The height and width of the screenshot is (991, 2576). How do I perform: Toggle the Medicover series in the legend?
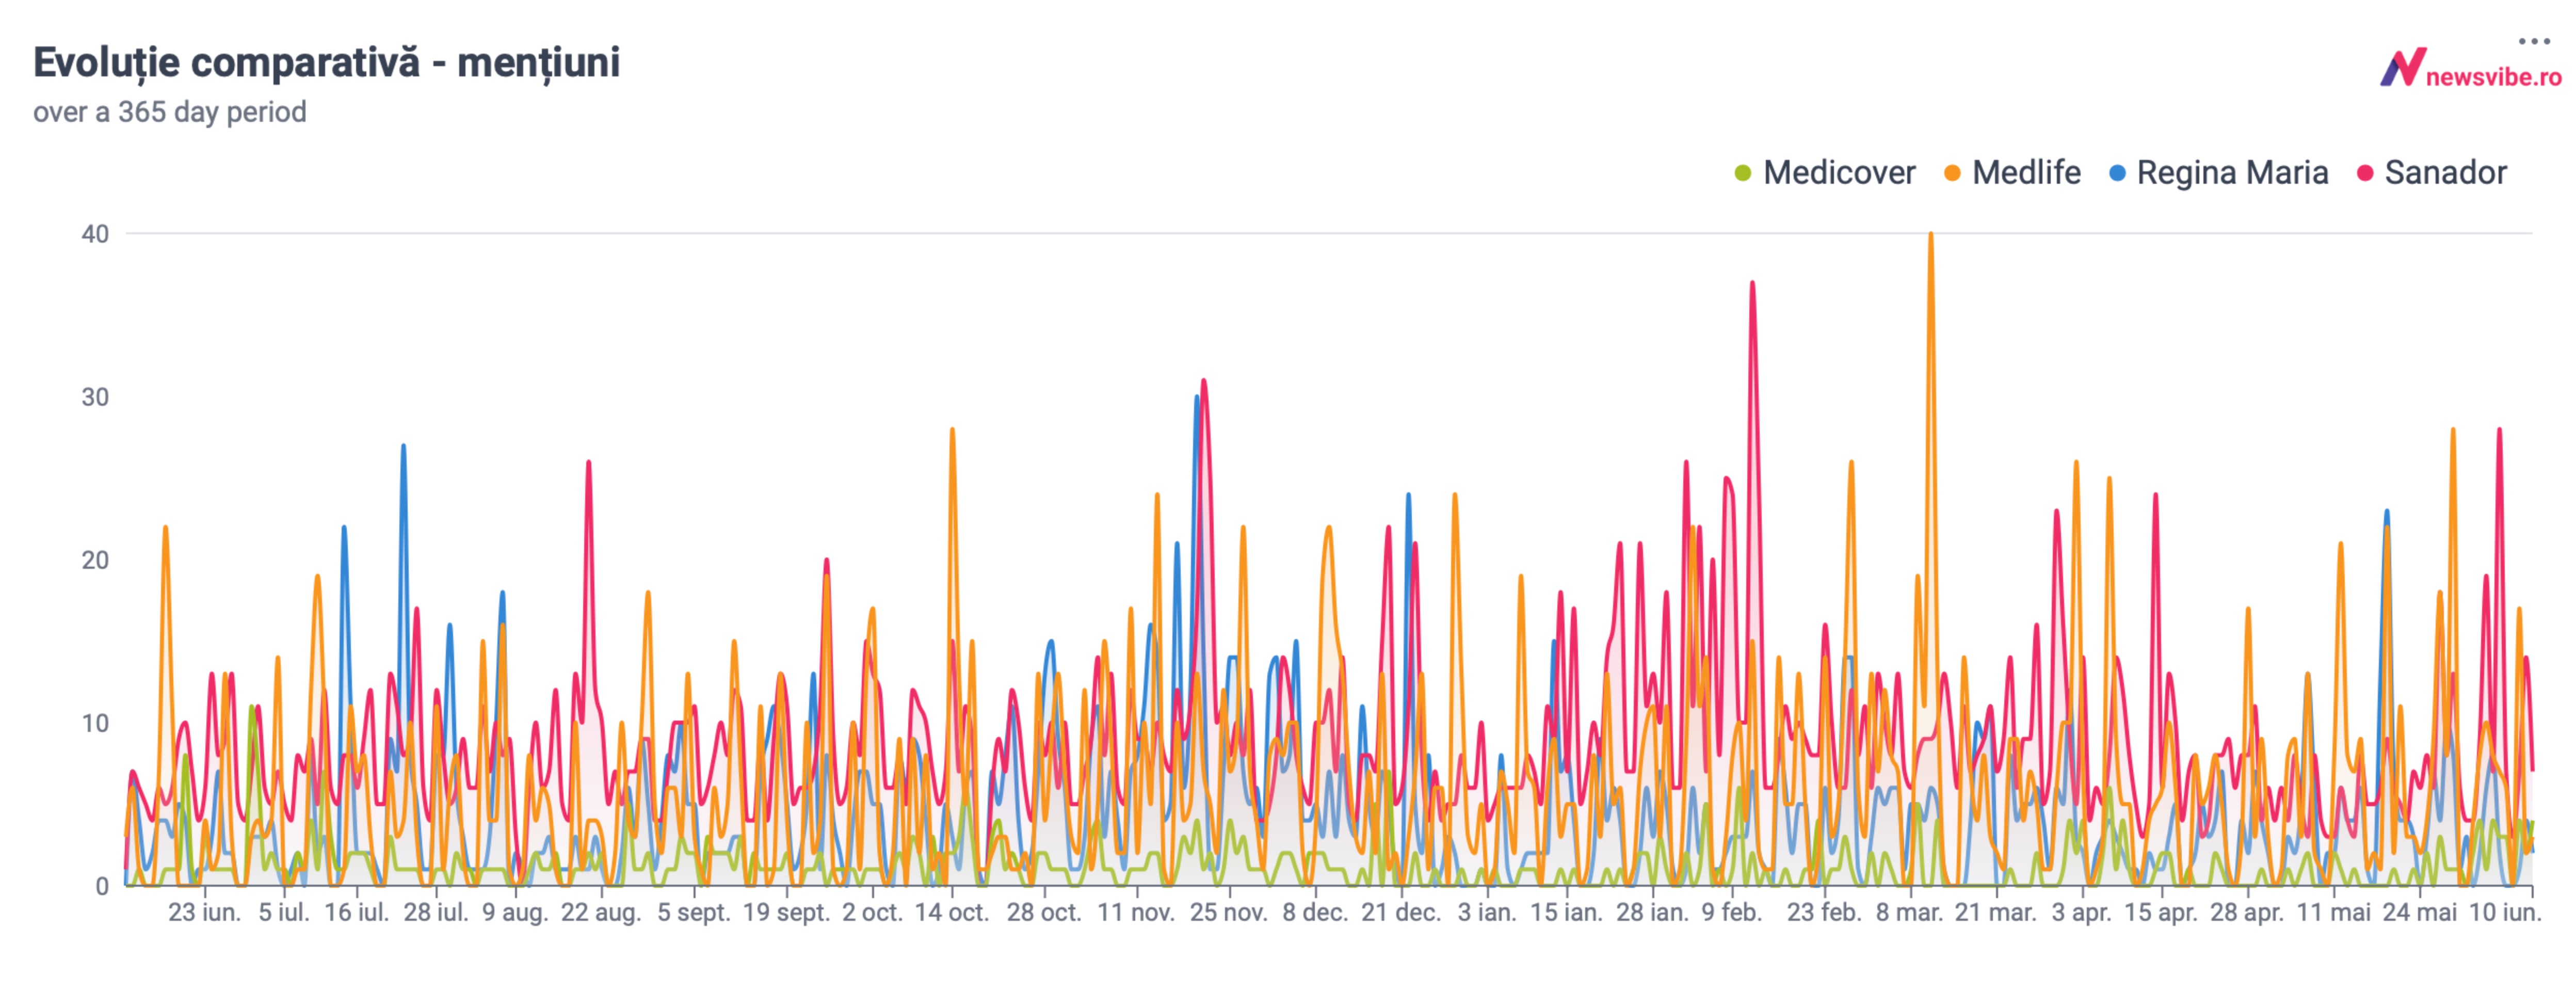1825,173
